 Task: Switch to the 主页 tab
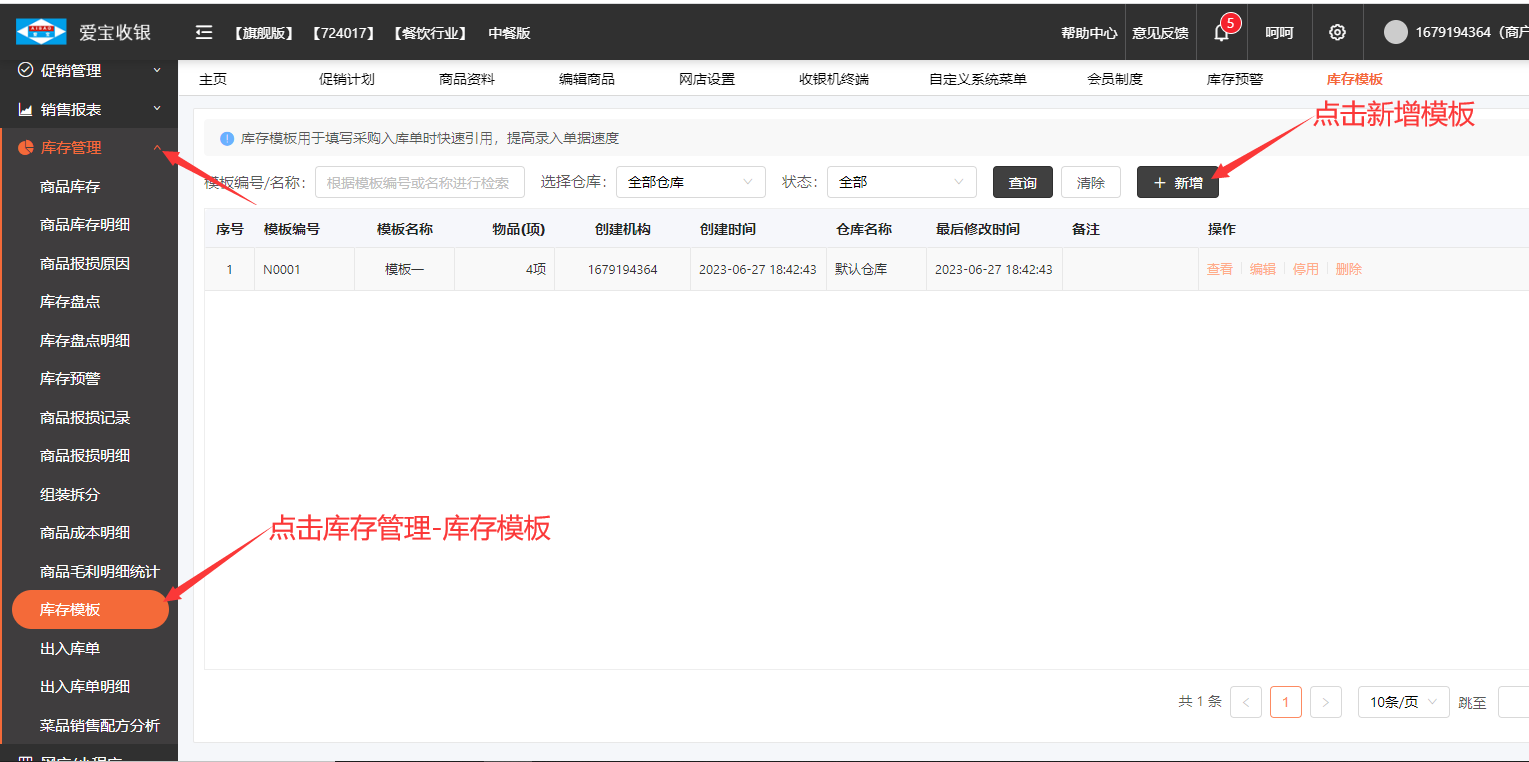click(213, 79)
